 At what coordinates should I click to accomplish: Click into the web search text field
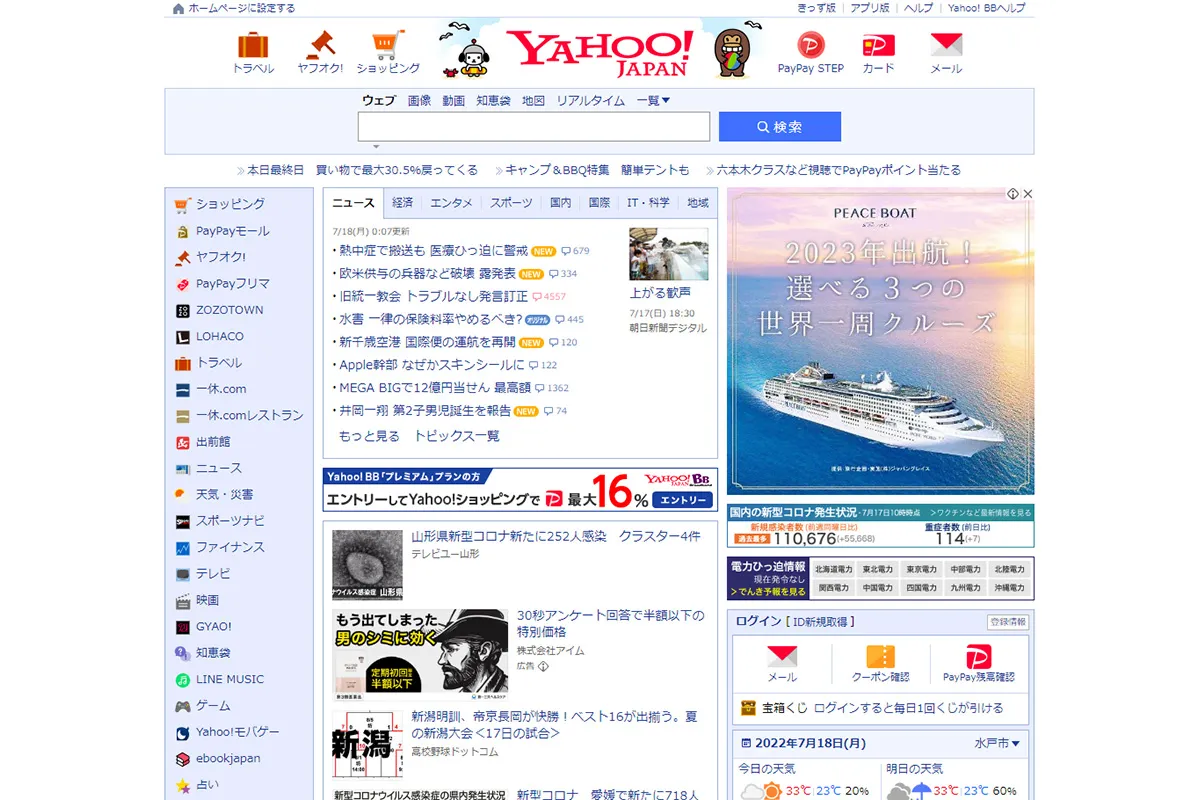[533, 127]
